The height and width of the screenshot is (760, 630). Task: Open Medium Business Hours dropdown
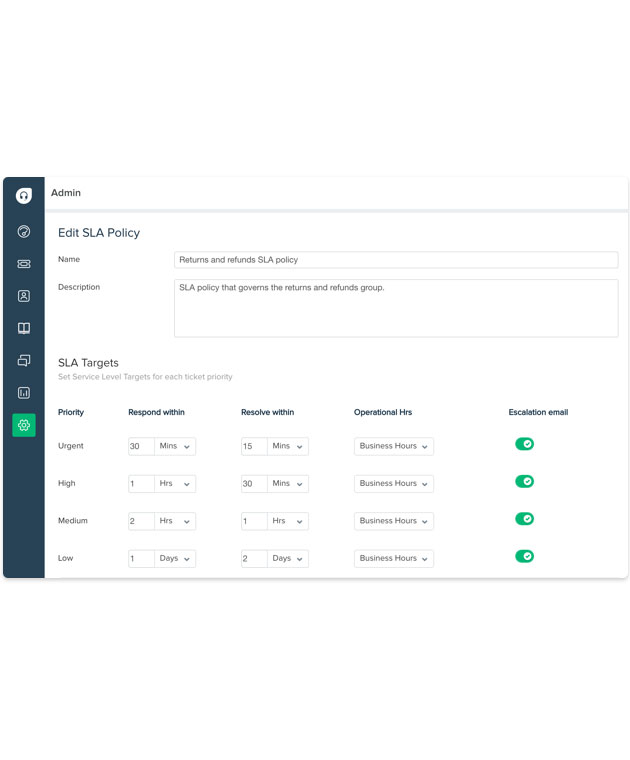(394, 521)
